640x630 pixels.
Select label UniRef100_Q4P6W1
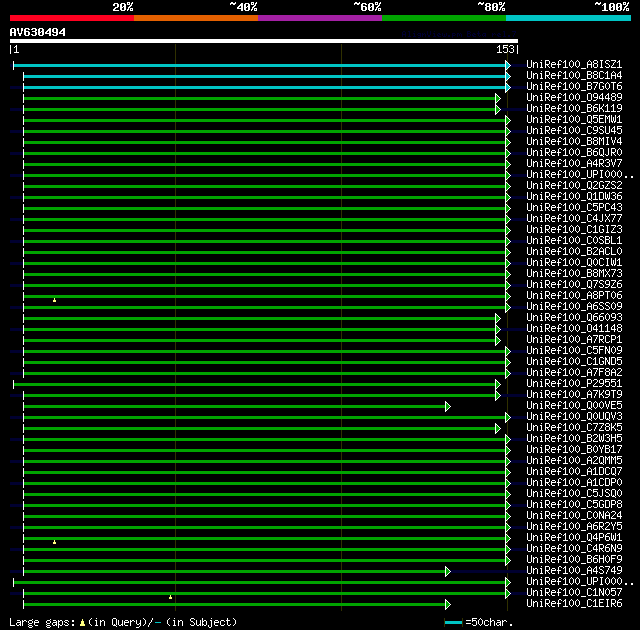click(574, 538)
